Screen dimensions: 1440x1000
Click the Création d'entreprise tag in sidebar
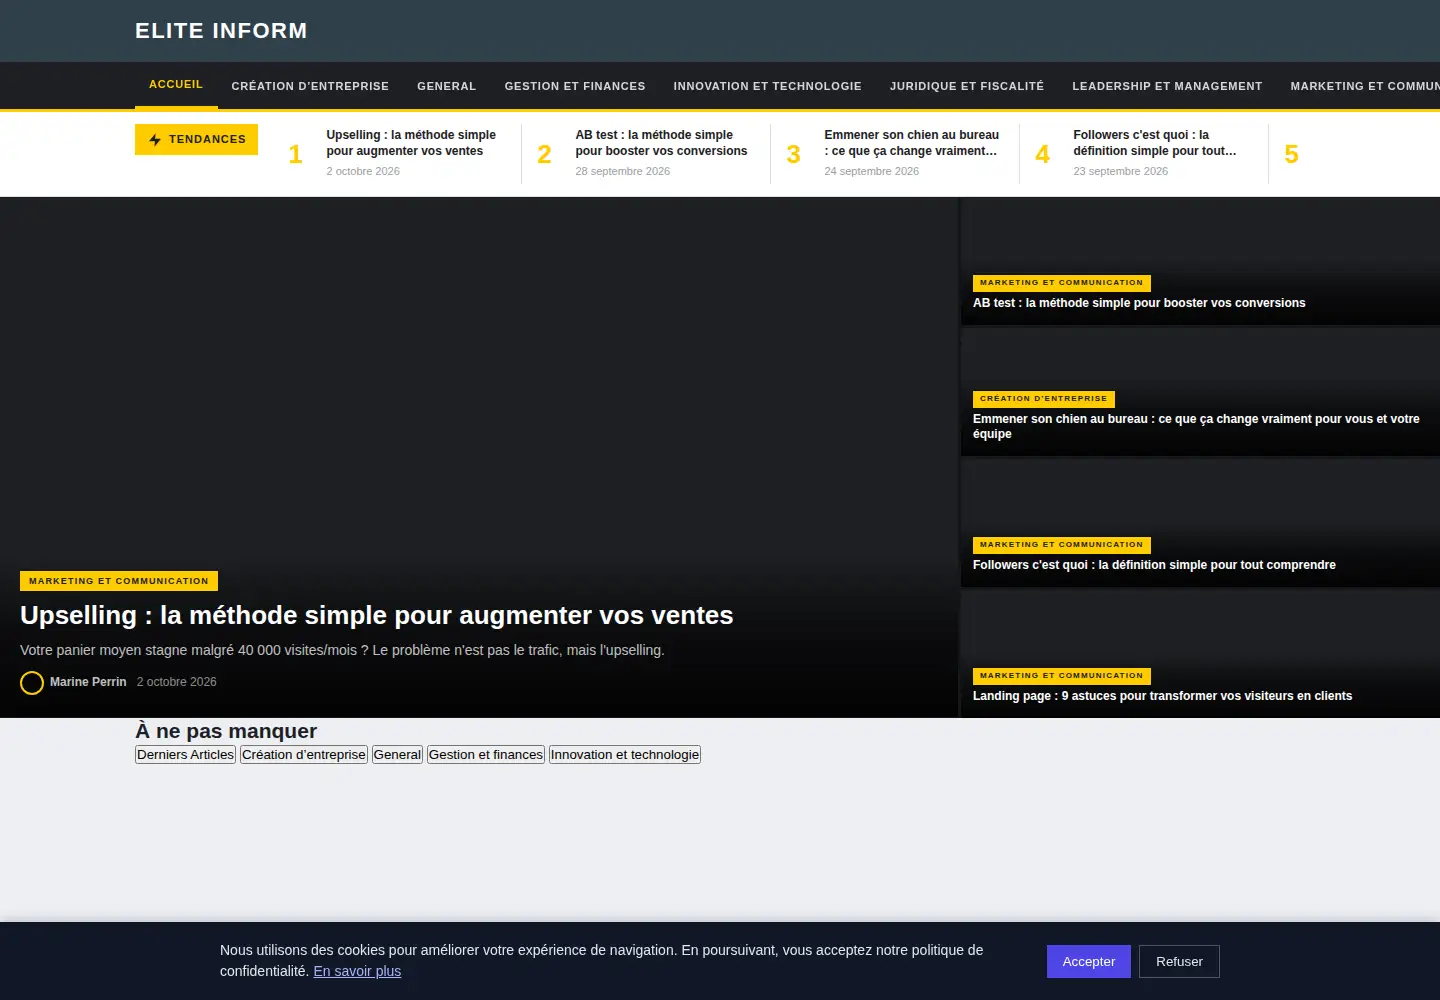click(x=1044, y=399)
